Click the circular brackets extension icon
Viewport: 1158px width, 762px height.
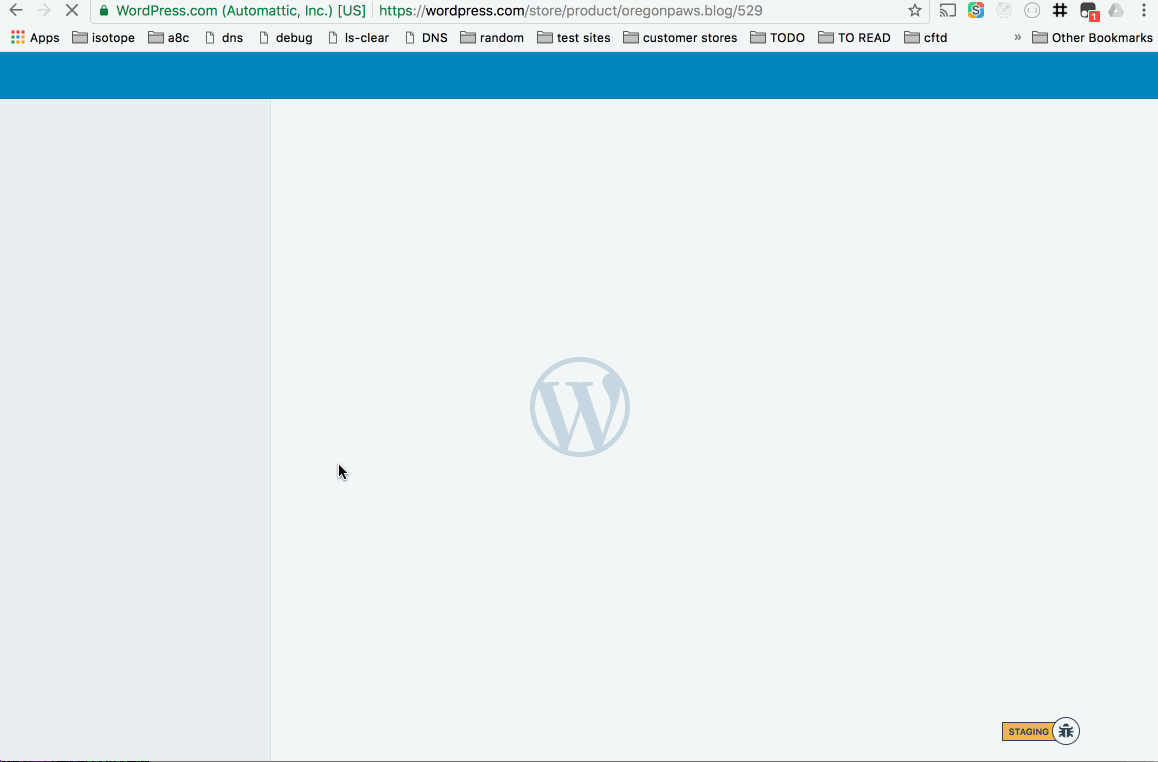pyautogui.click(x=1032, y=10)
